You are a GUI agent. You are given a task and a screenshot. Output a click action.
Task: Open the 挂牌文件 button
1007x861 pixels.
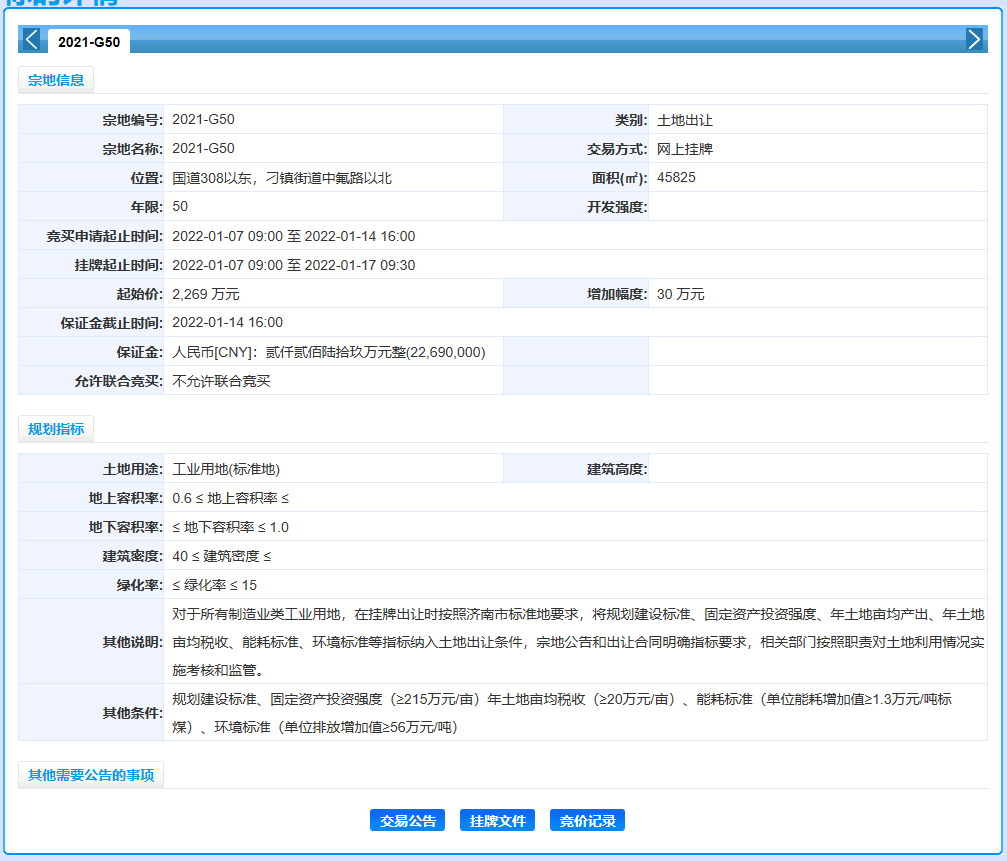point(497,821)
